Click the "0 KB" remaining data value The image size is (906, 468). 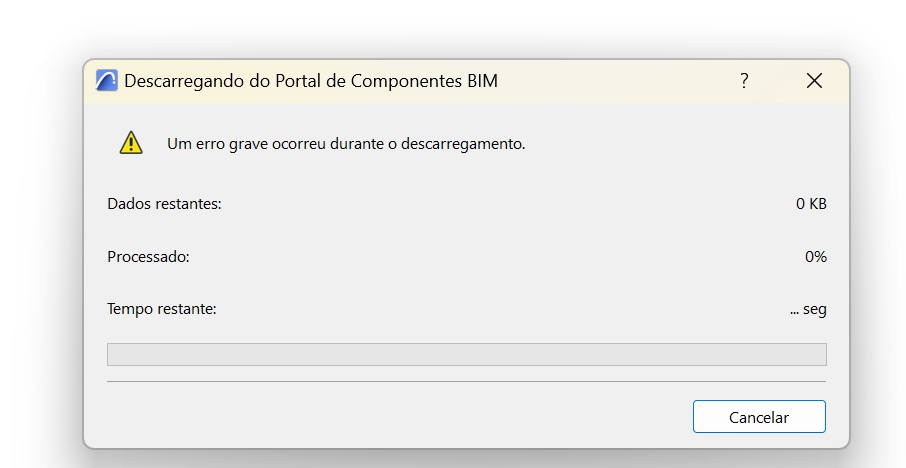pos(811,204)
